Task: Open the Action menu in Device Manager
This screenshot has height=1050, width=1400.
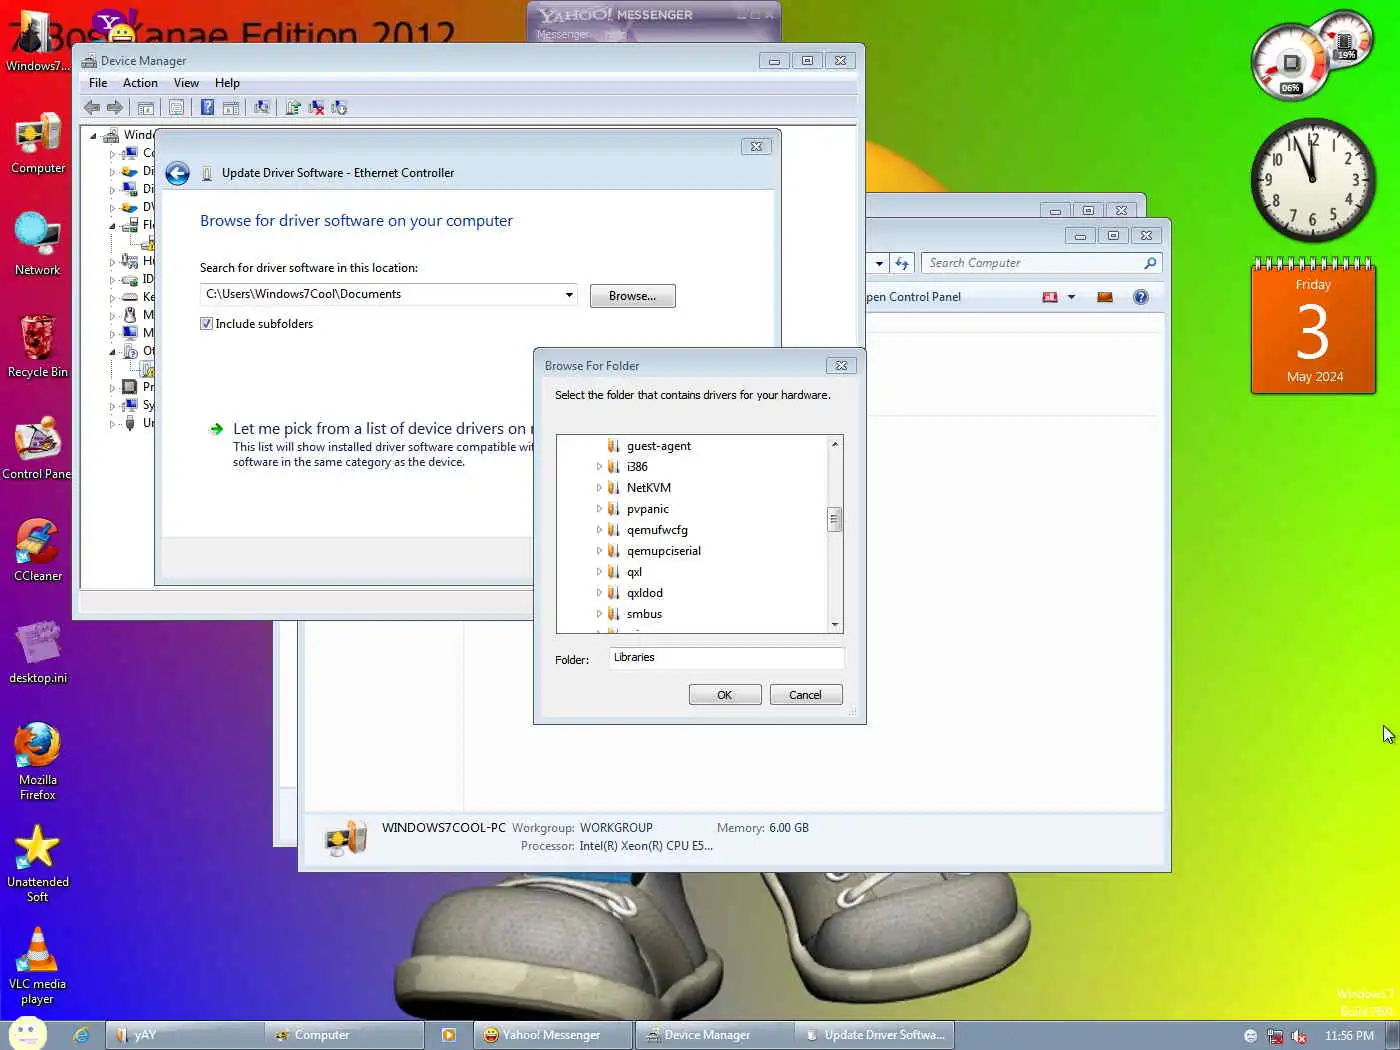Action: (x=140, y=83)
